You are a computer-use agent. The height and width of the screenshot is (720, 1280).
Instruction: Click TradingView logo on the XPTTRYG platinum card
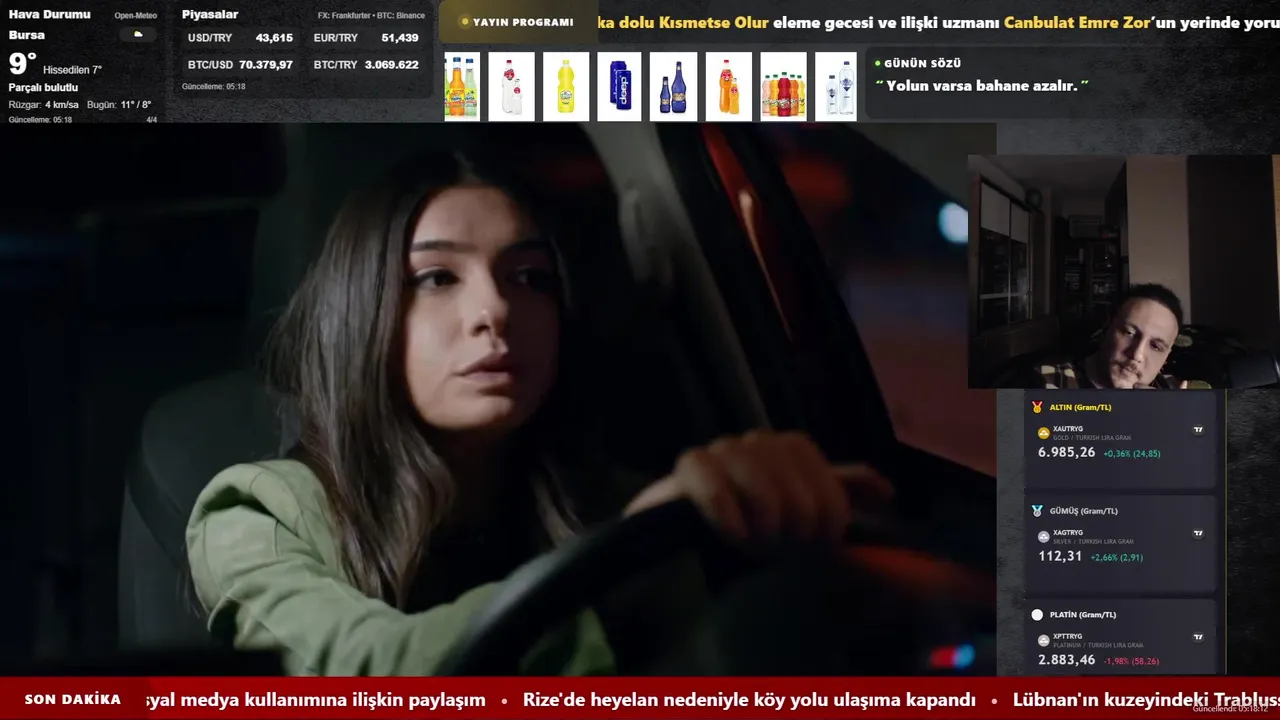click(x=1198, y=637)
